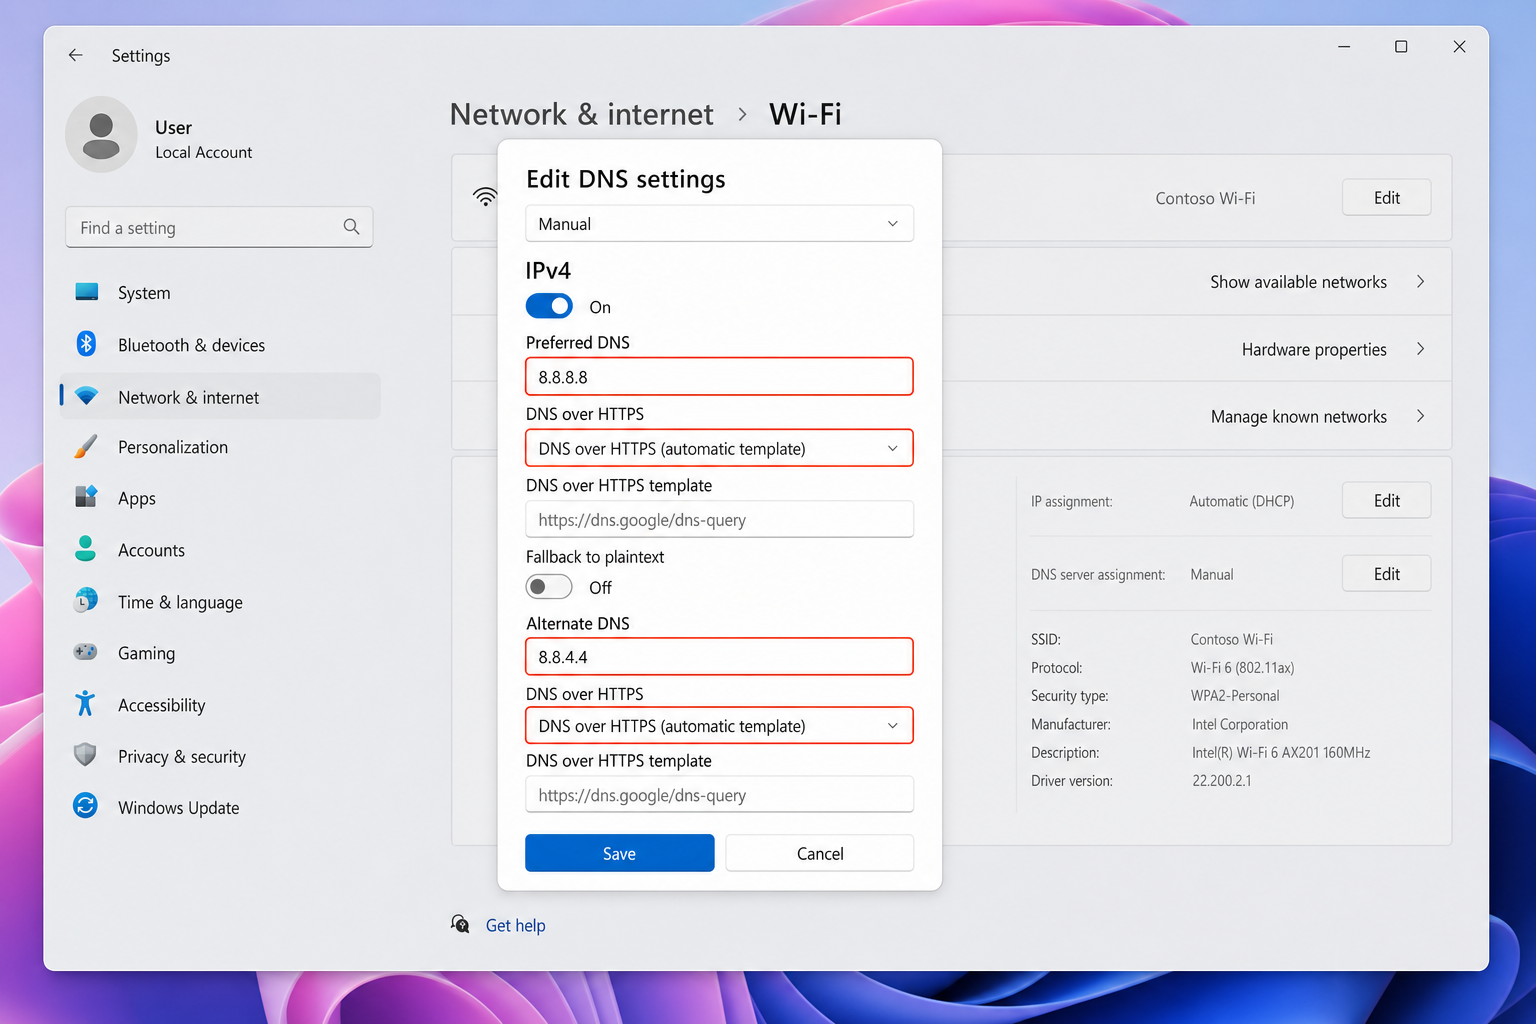Click the Time & language globe icon
1536x1024 pixels.
86,601
